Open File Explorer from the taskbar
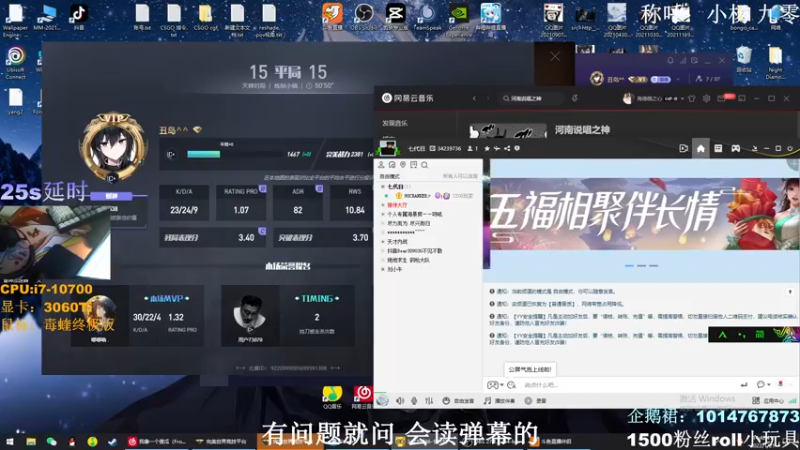 click(31, 441)
